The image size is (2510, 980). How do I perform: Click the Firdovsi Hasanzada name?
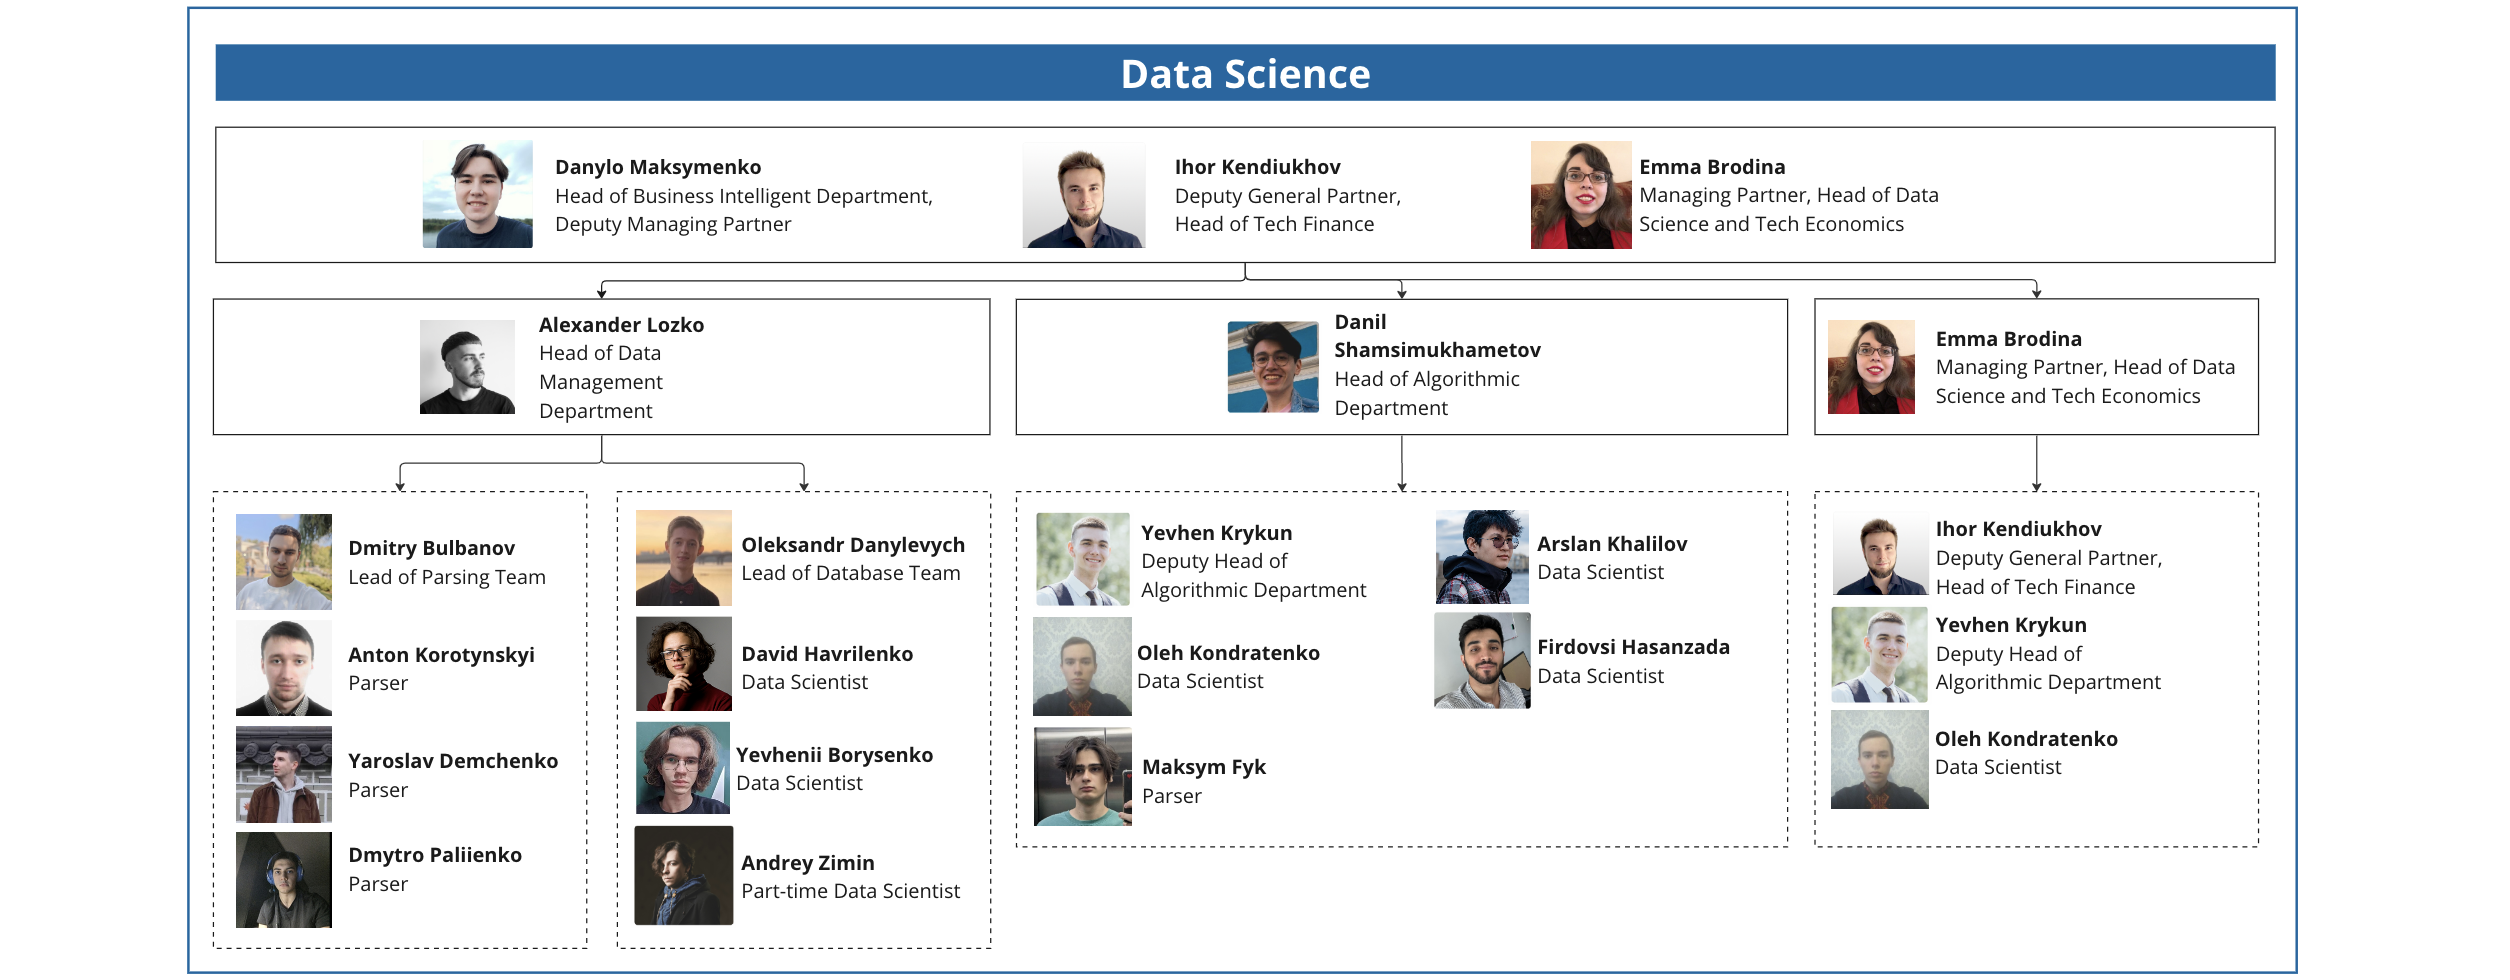coord(1633,647)
